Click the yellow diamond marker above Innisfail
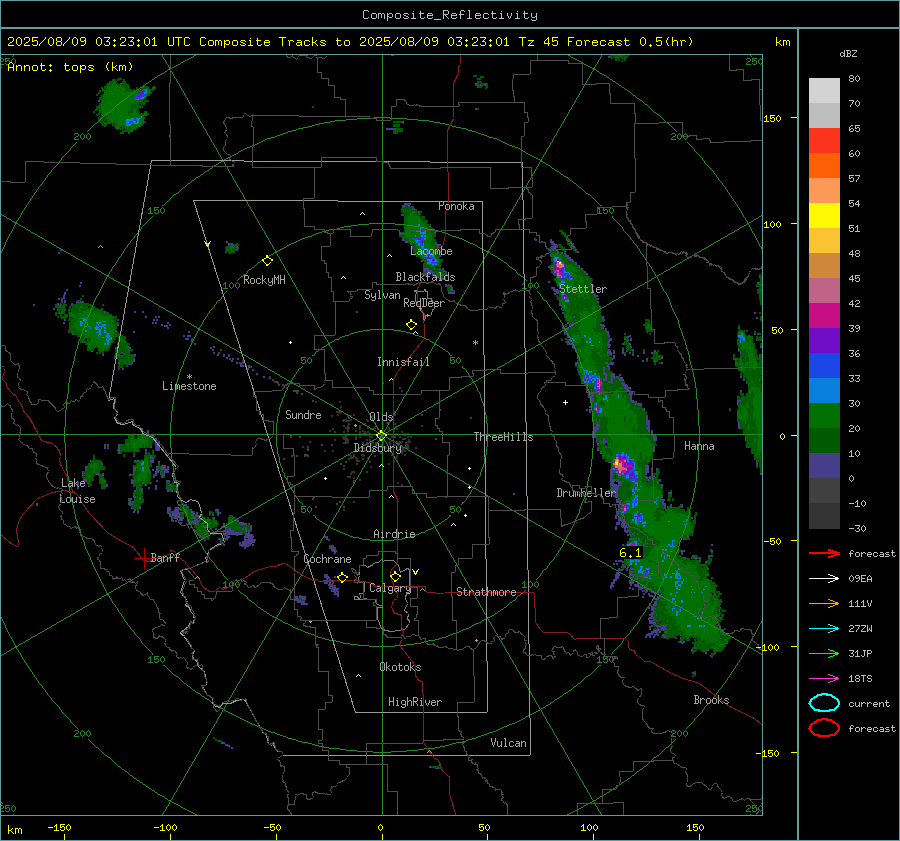This screenshot has height=841, width=900. click(x=411, y=325)
